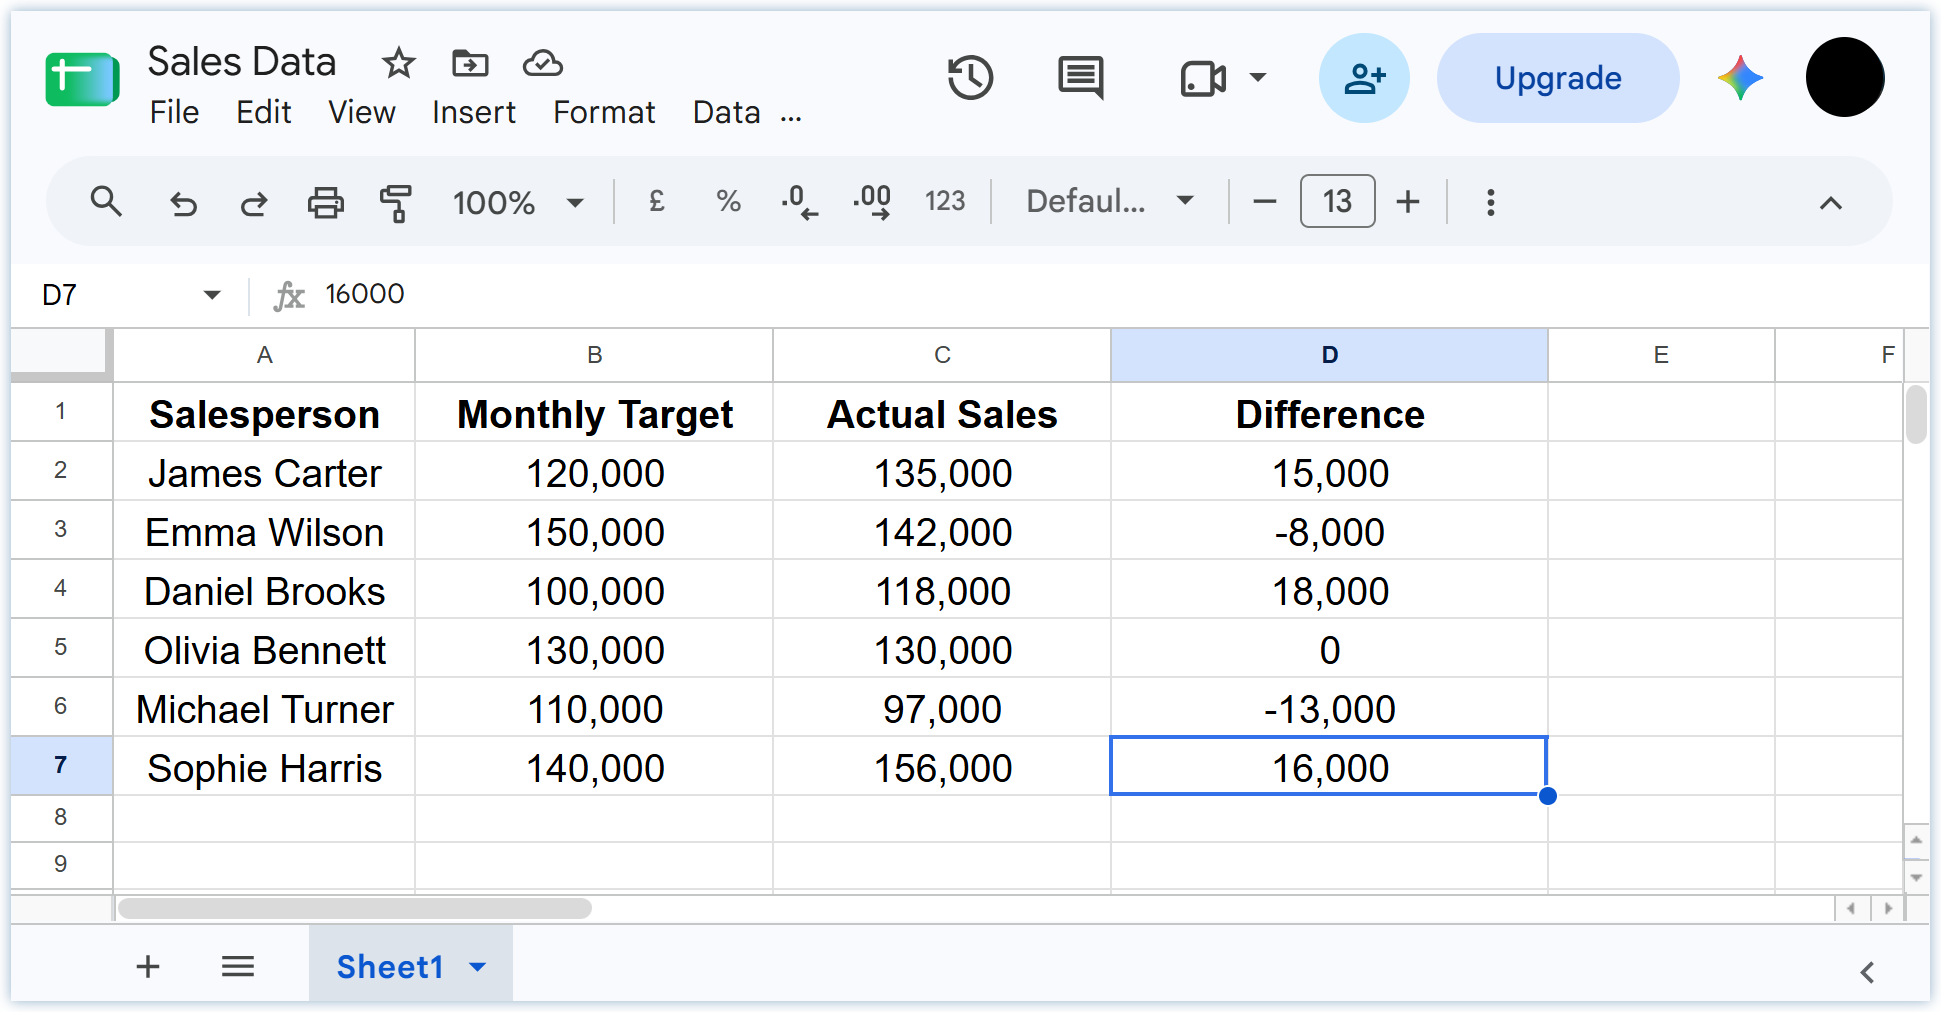
Task: Select the -8,000 difference cell
Action: coord(1329,531)
